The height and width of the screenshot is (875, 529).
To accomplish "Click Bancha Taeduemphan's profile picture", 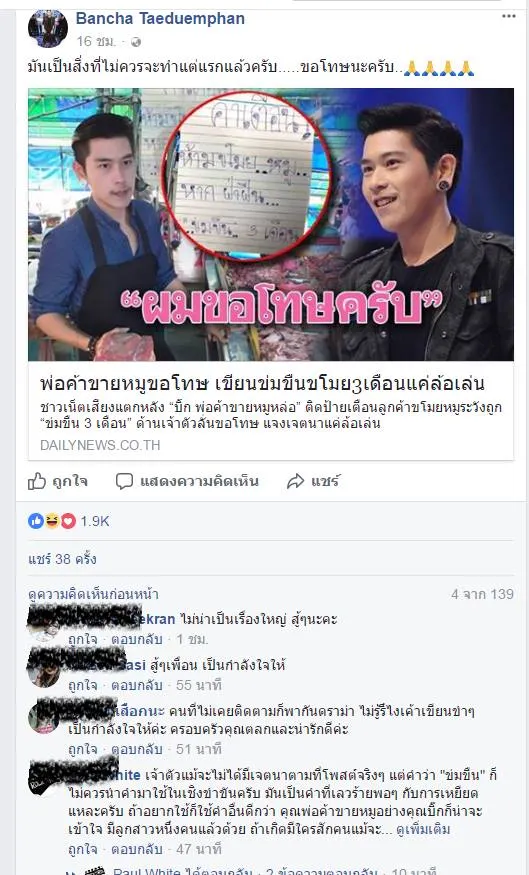I will (x=47, y=28).
